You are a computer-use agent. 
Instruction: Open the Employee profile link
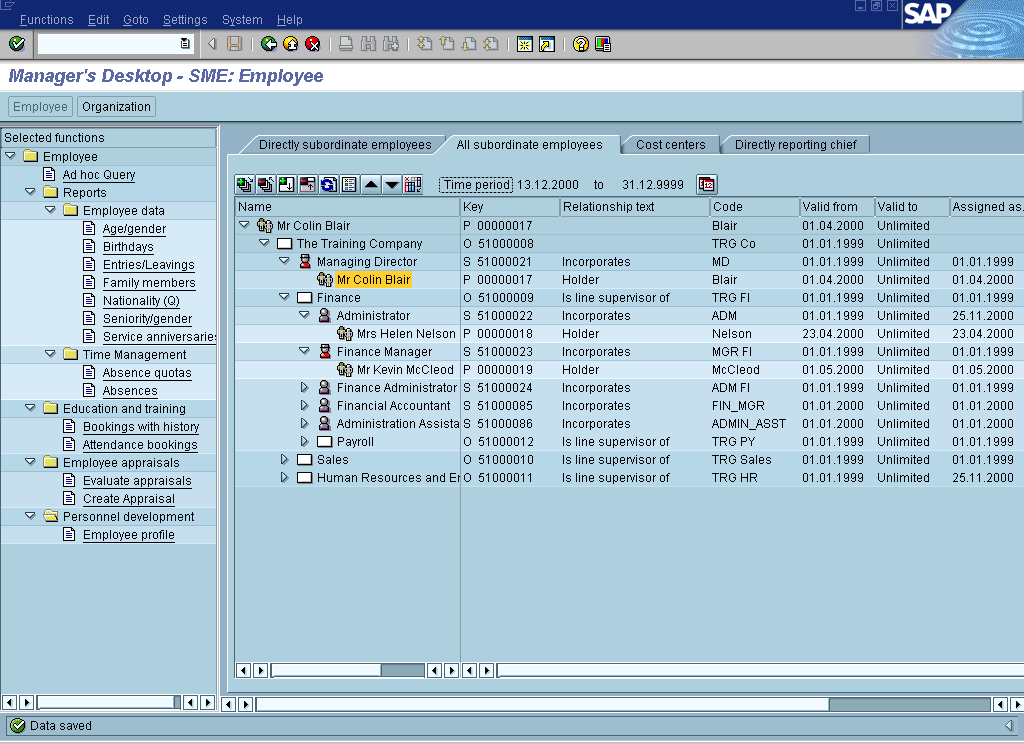point(129,534)
